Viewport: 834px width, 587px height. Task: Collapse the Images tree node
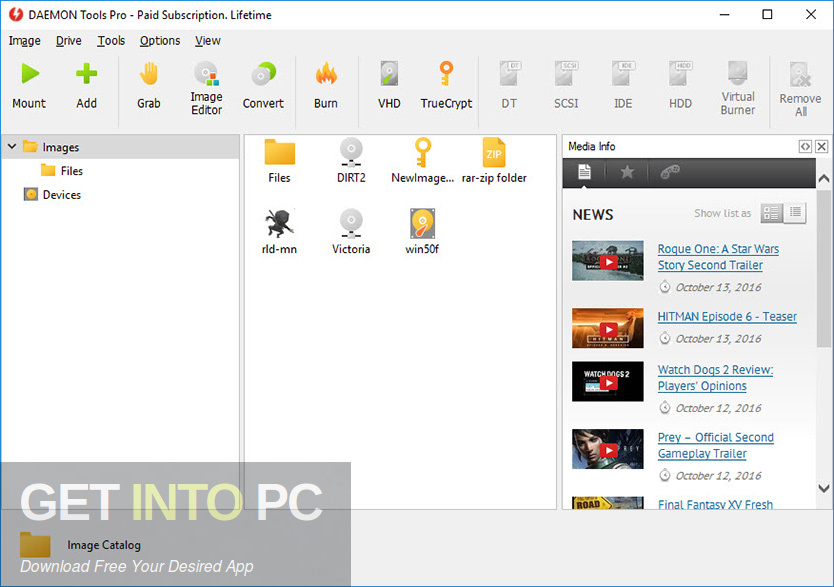click(x=12, y=146)
